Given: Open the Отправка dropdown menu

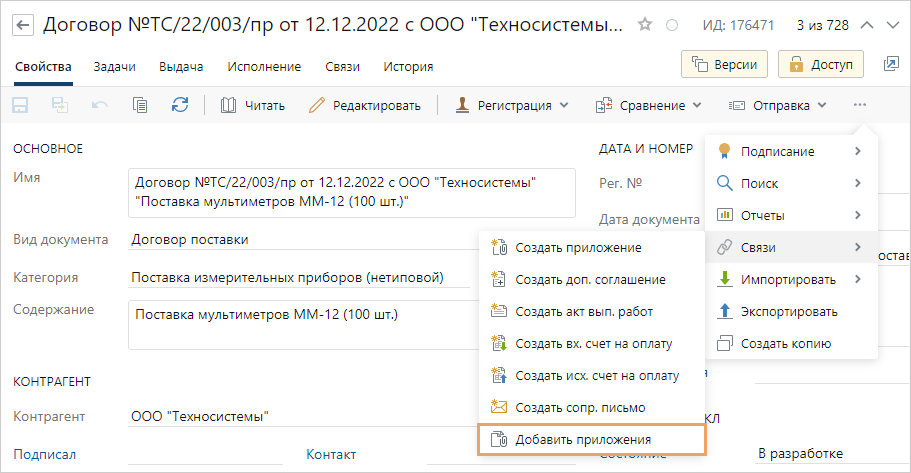Looking at the screenshot, I should [778, 105].
